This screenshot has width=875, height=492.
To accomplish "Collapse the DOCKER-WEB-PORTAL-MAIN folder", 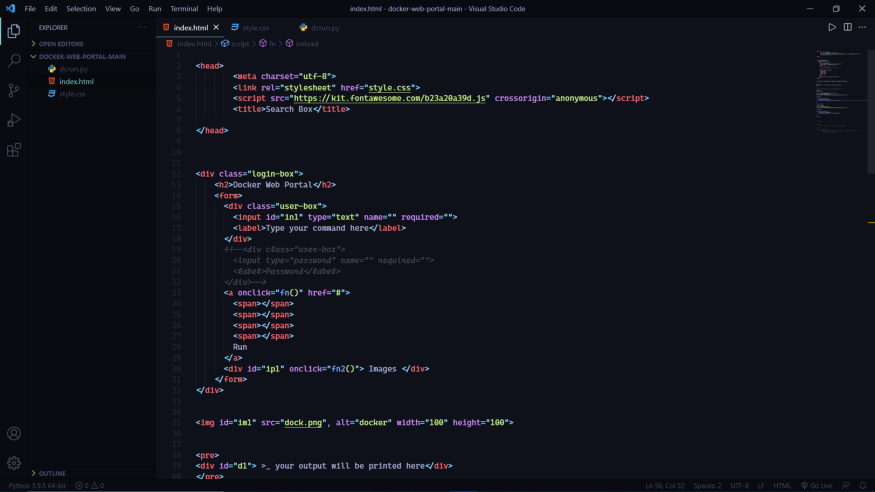I will pos(82,56).
